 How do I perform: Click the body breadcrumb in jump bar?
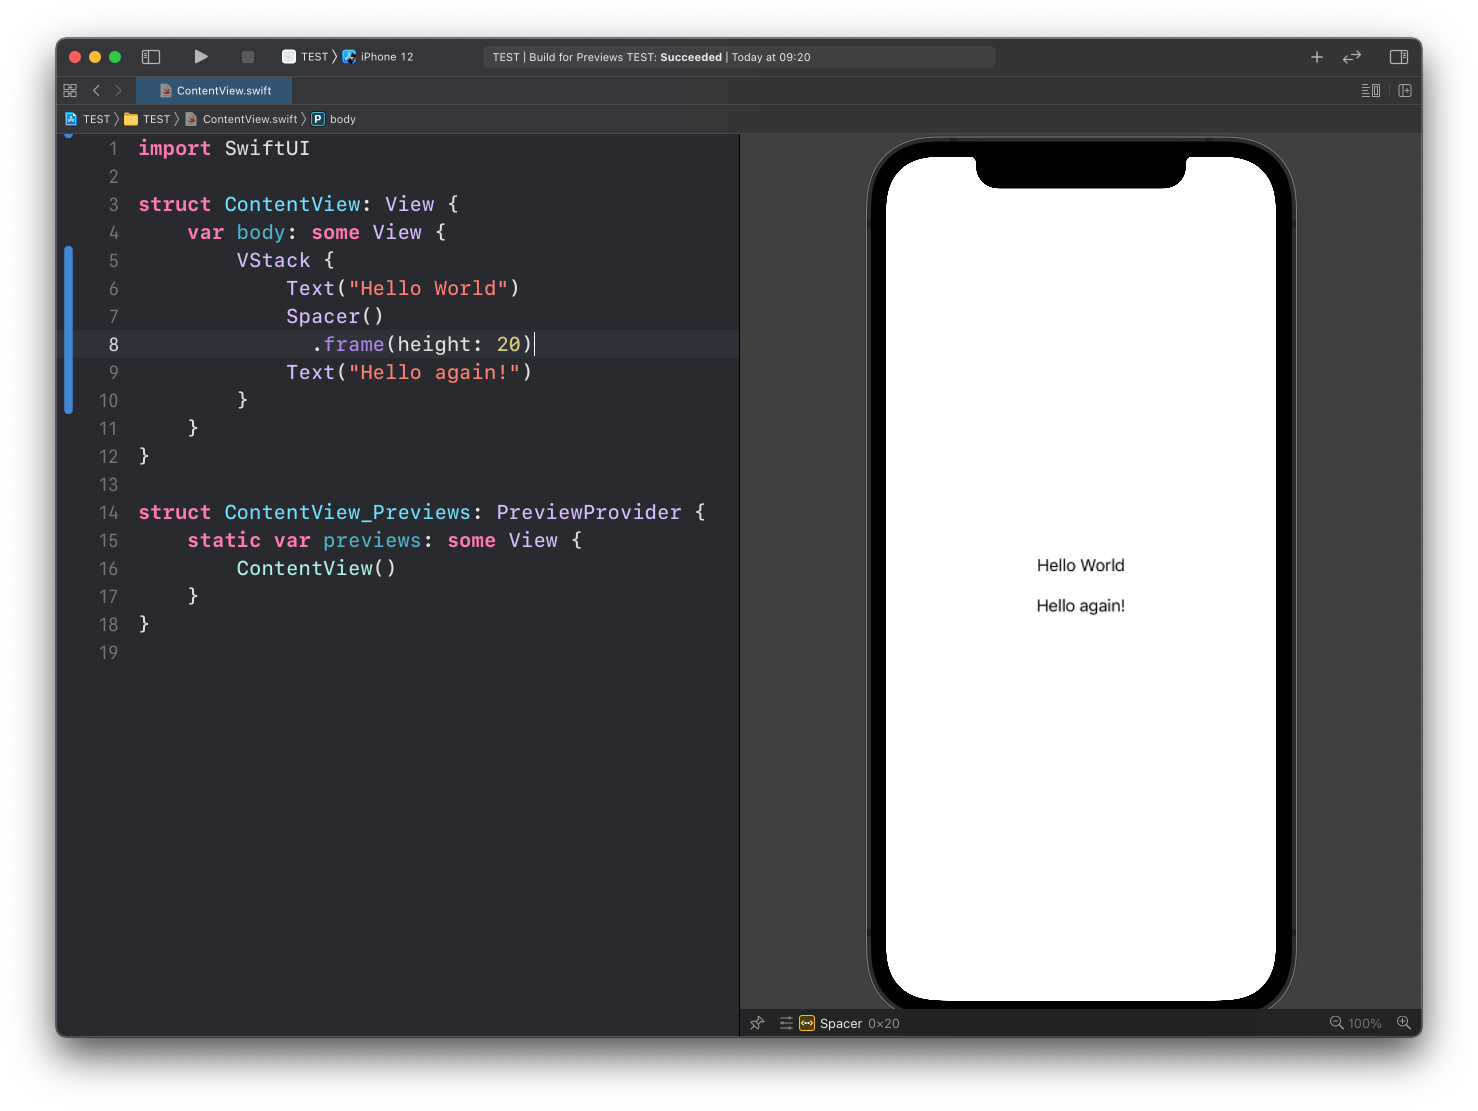tap(342, 119)
